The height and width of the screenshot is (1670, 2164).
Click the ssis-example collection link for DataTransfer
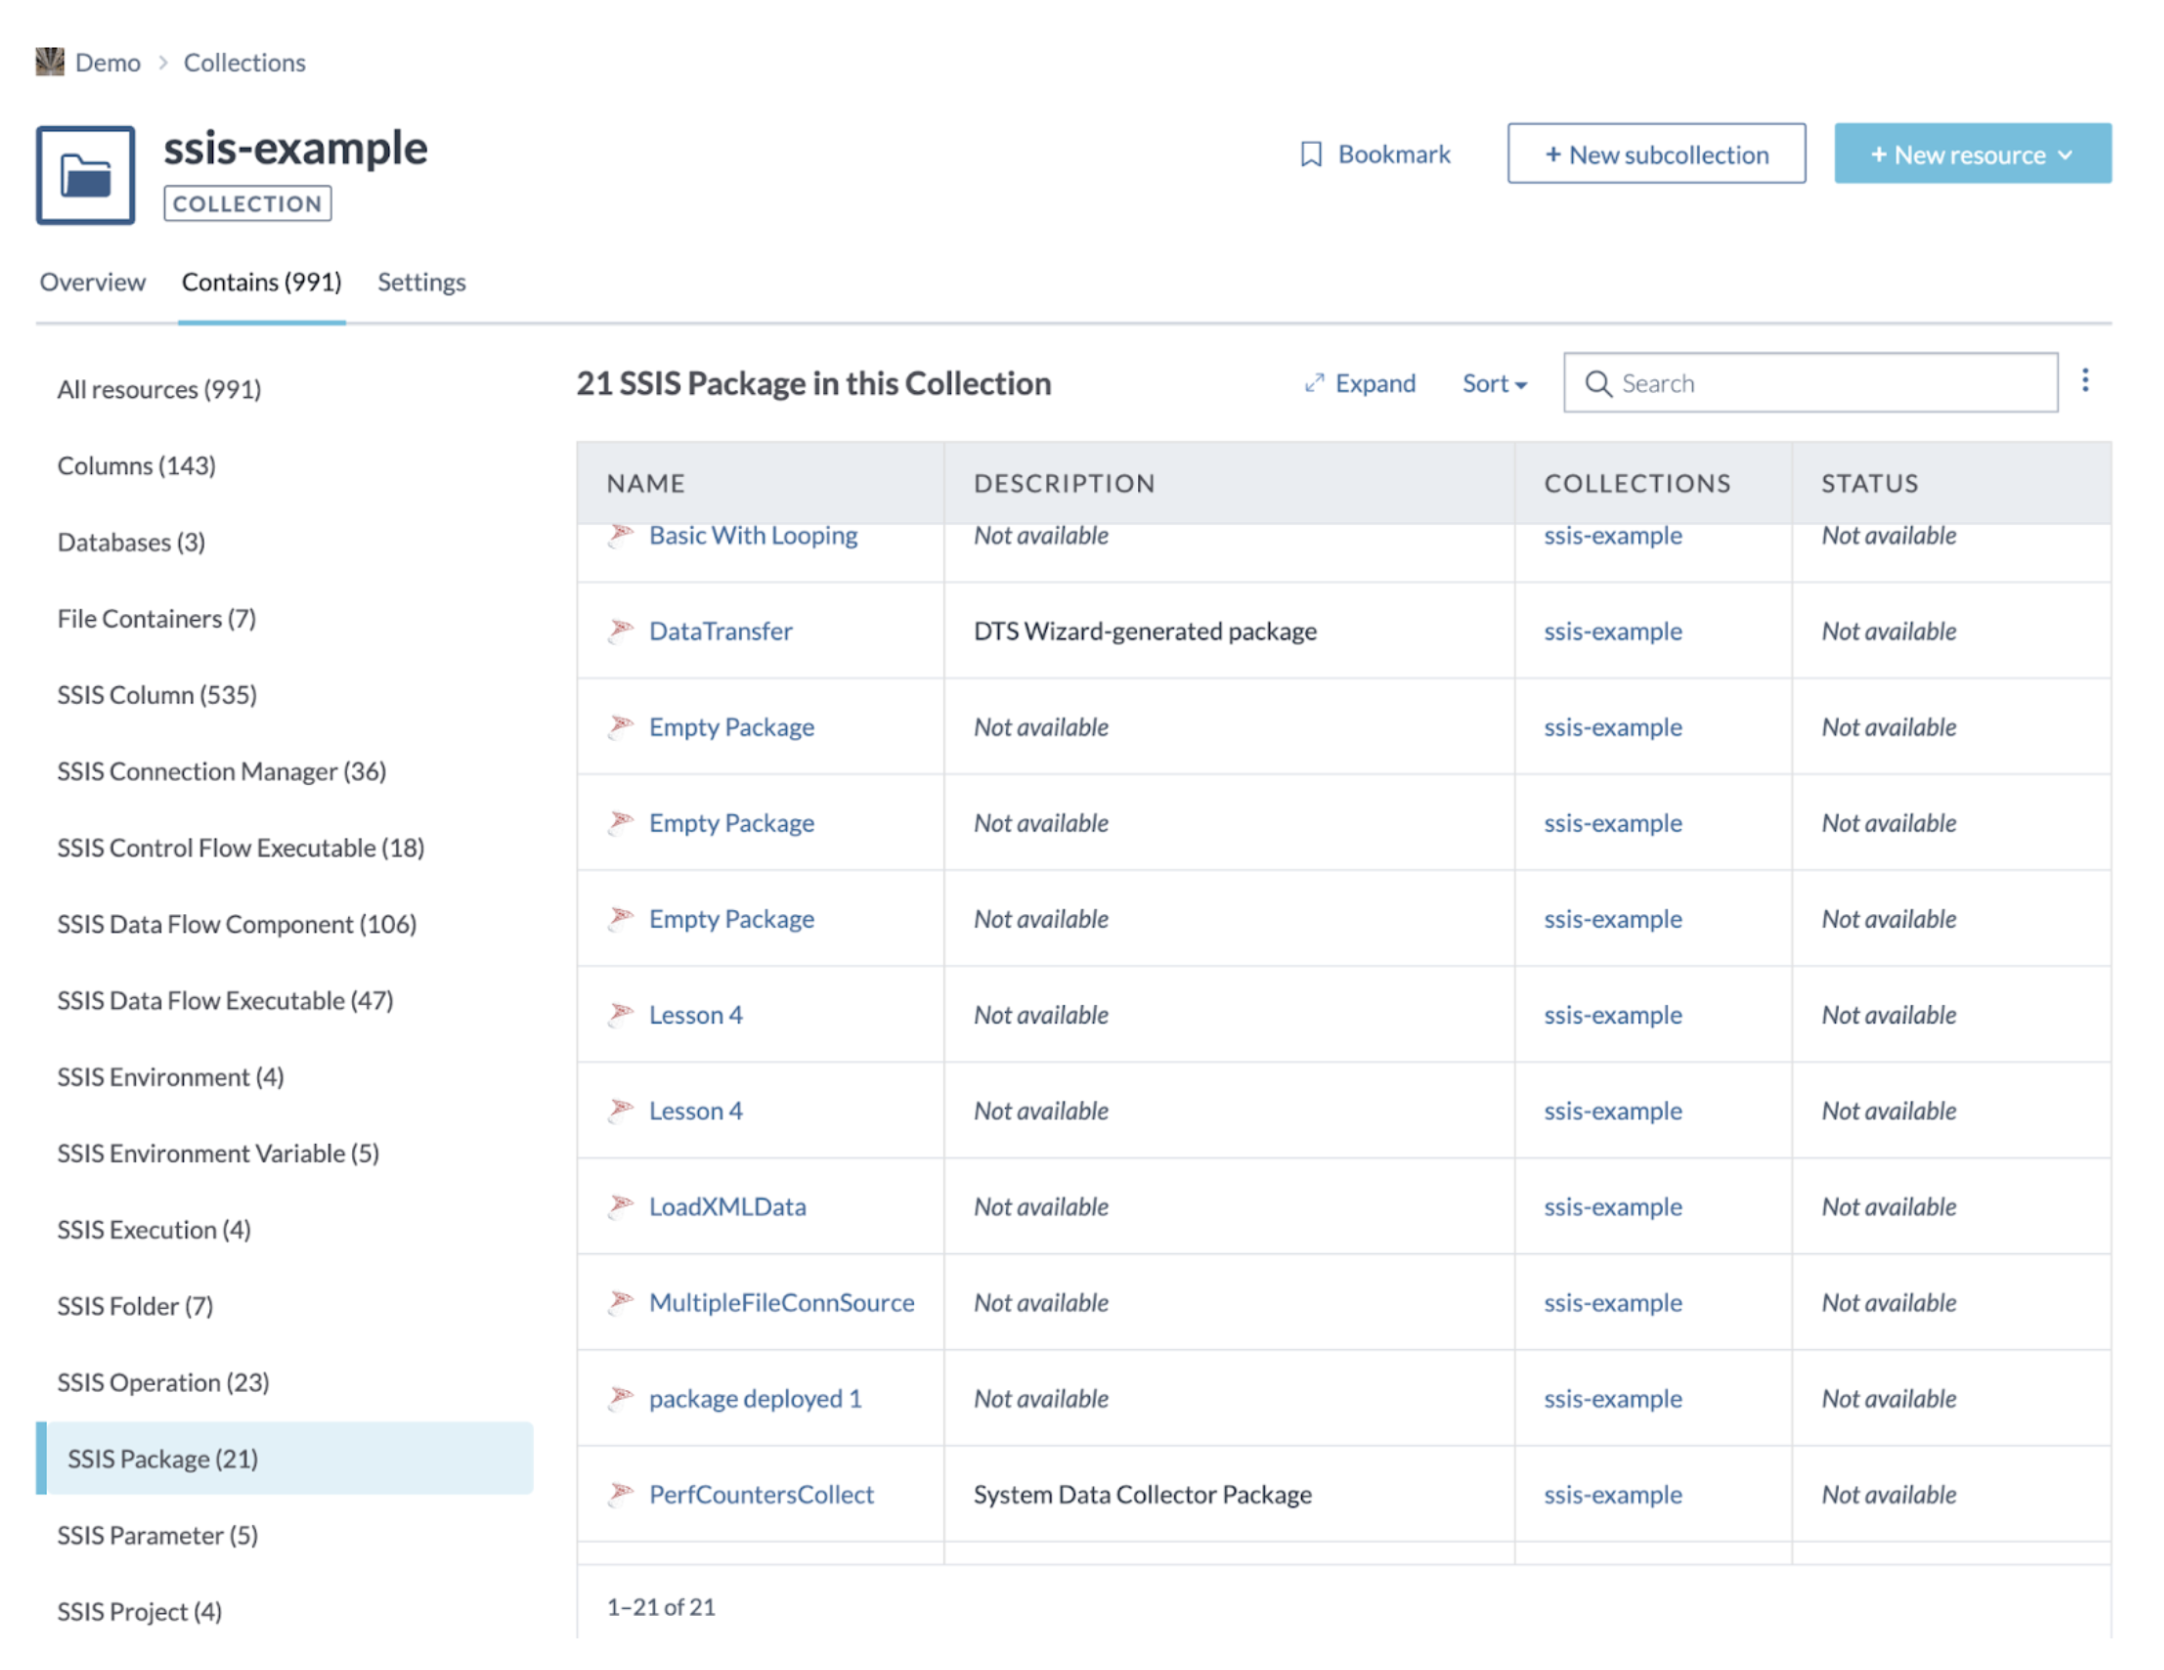pos(1610,628)
